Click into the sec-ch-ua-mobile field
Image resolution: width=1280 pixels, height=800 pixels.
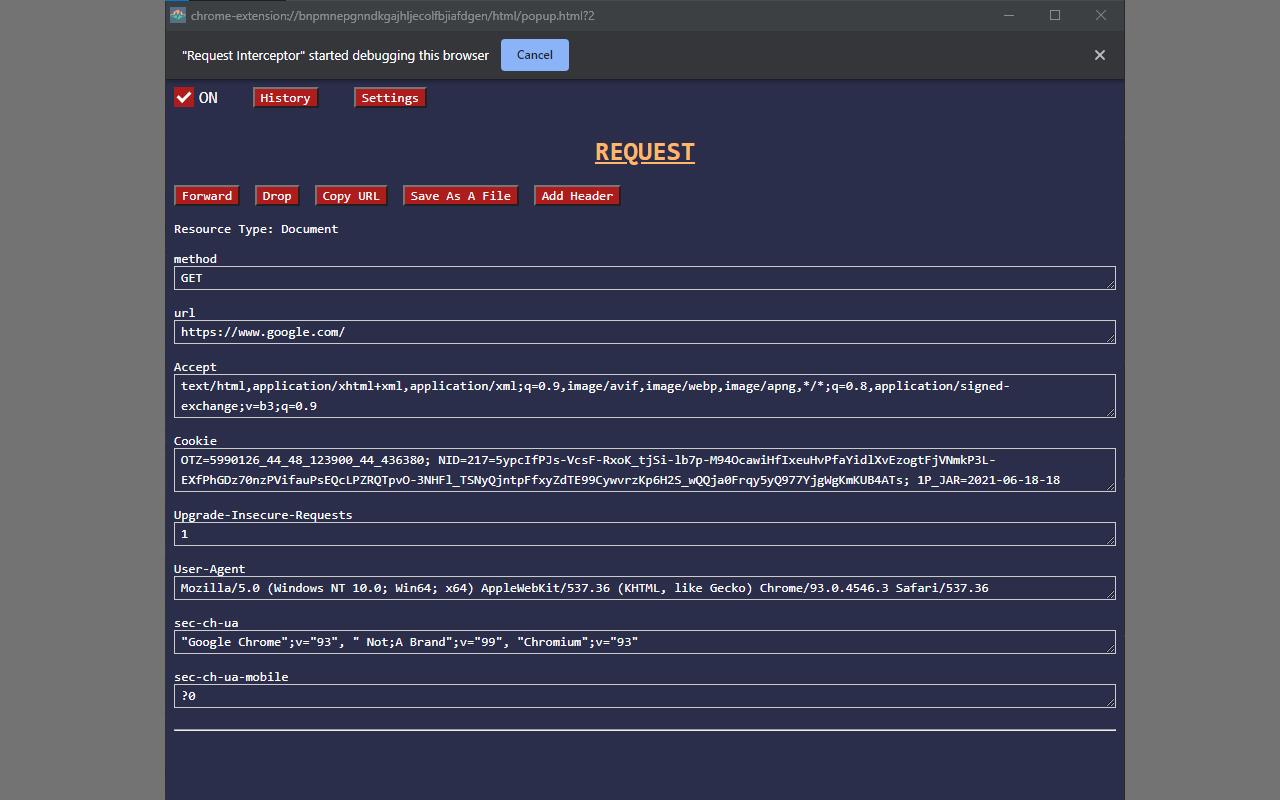click(x=645, y=696)
